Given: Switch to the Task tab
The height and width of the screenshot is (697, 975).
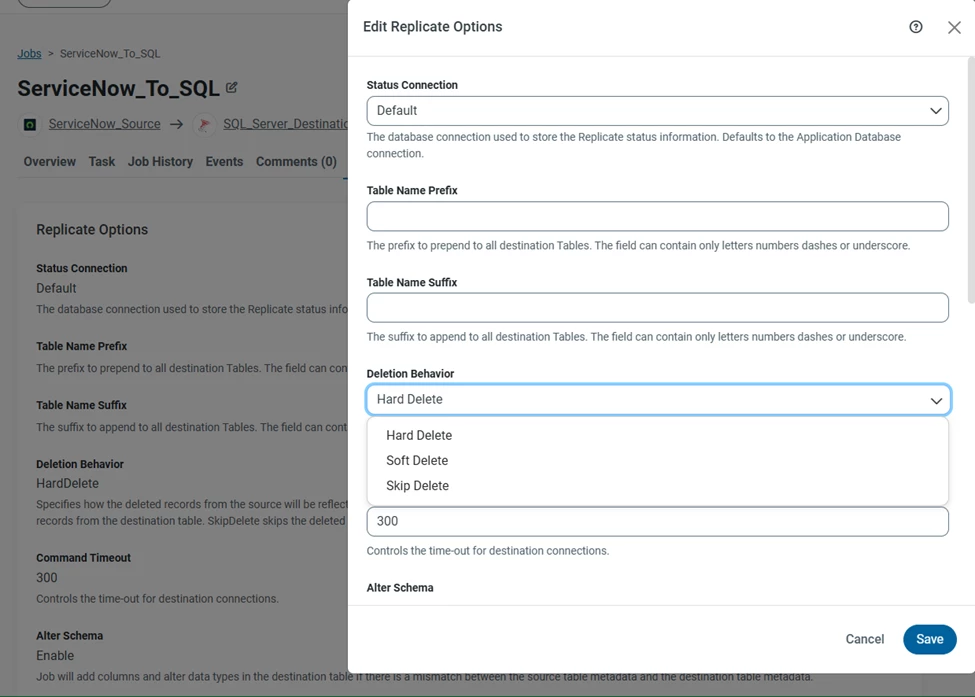Looking at the screenshot, I should (101, 162).
